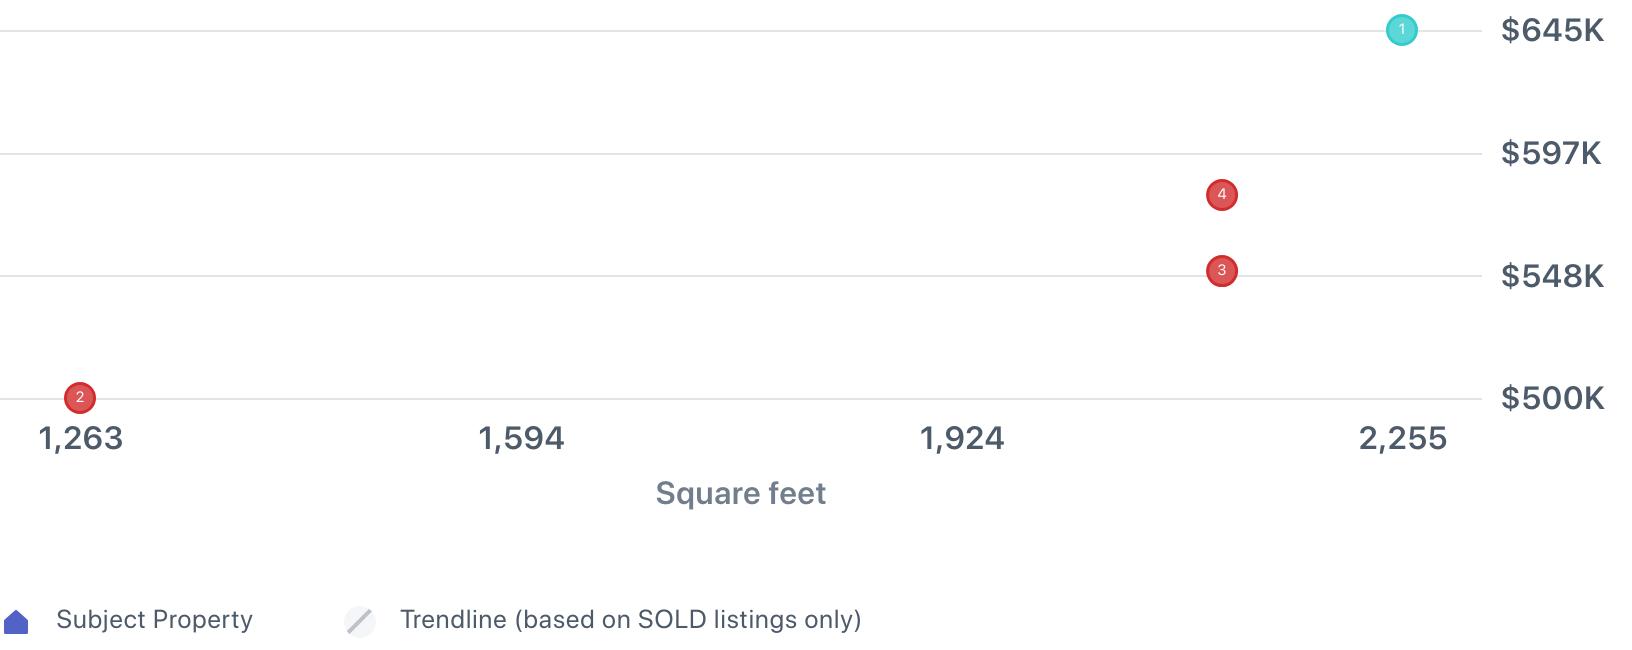Click the teal data point numbered 1
Viewport: 1632px width, 650px height.
coord(1401,30)
